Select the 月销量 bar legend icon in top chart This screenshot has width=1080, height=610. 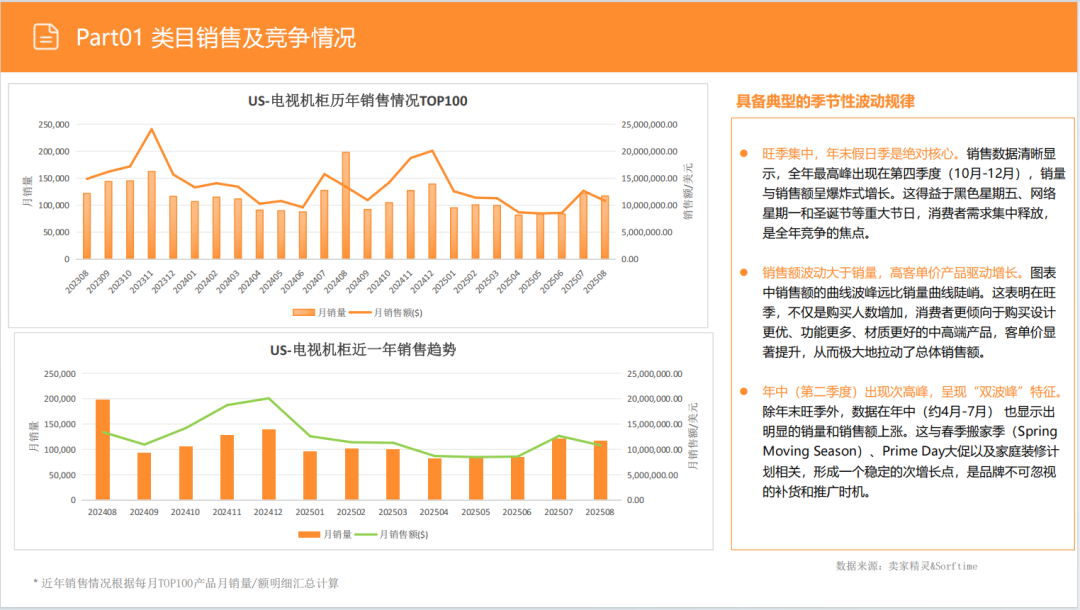coord(303,312)
